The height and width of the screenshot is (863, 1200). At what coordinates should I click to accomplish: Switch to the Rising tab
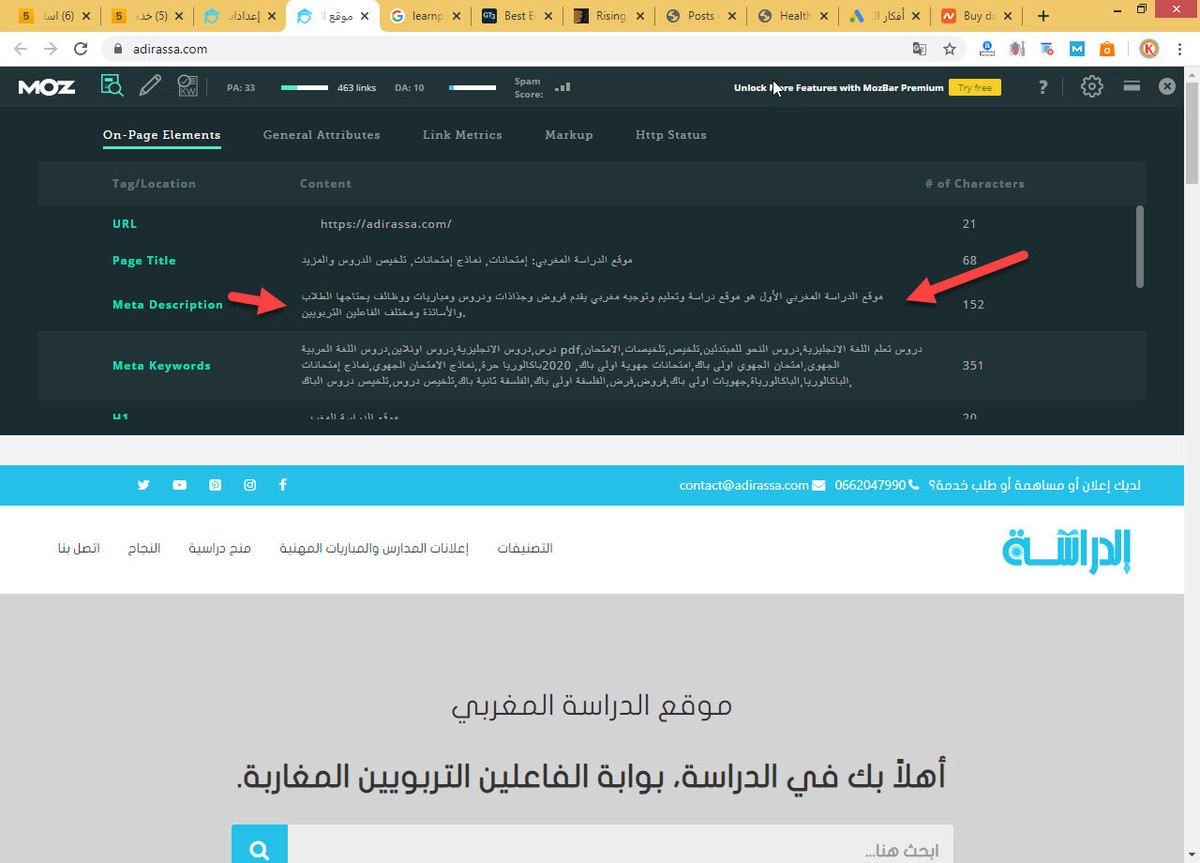coord(608,16)
